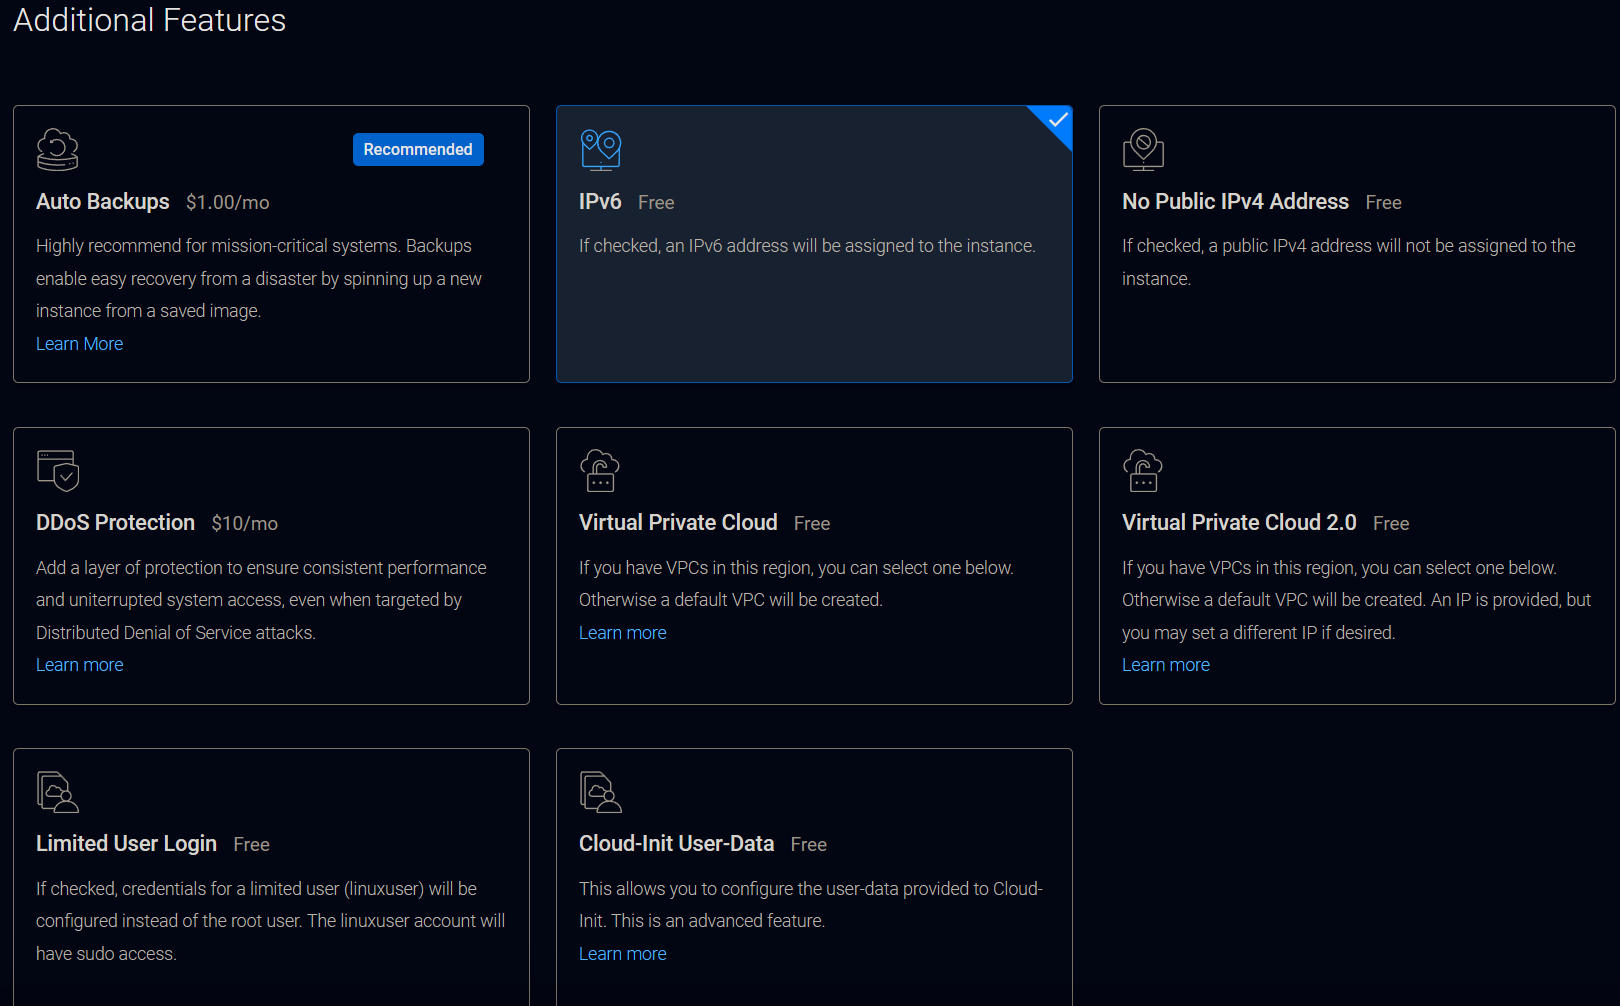Open Virtual Private Cloud 2.0 Learn more
Screen dimensions: 1620x1006
coord(1165,665)
